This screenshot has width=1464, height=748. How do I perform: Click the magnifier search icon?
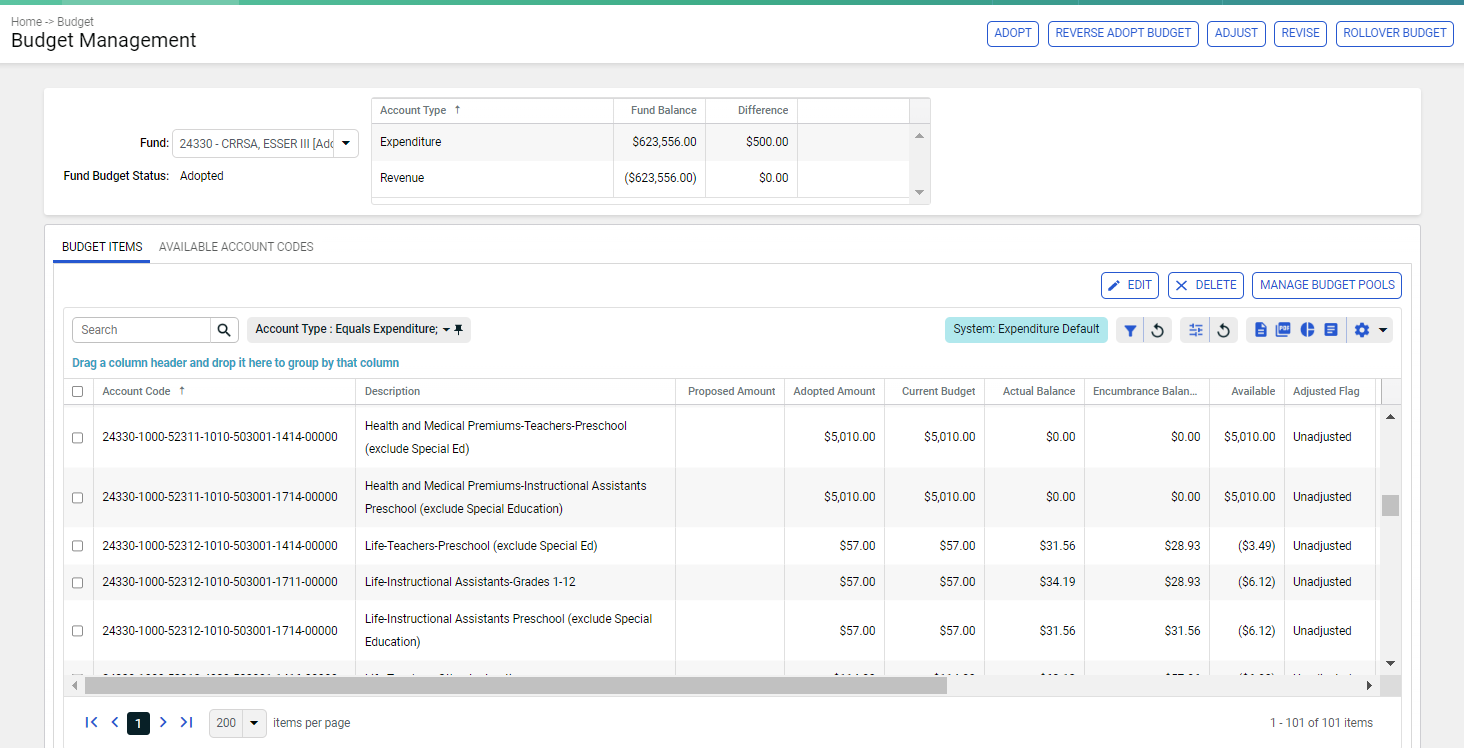pos(225,330)
